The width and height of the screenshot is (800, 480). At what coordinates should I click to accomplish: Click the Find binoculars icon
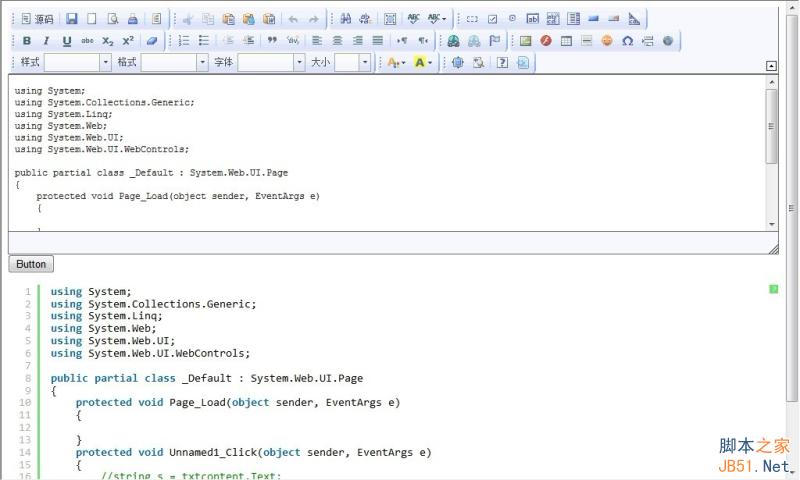click(345, 18)
